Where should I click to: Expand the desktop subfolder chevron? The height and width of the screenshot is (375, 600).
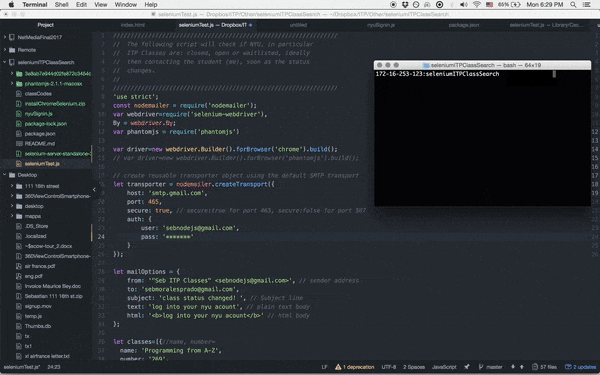(12, 206)
